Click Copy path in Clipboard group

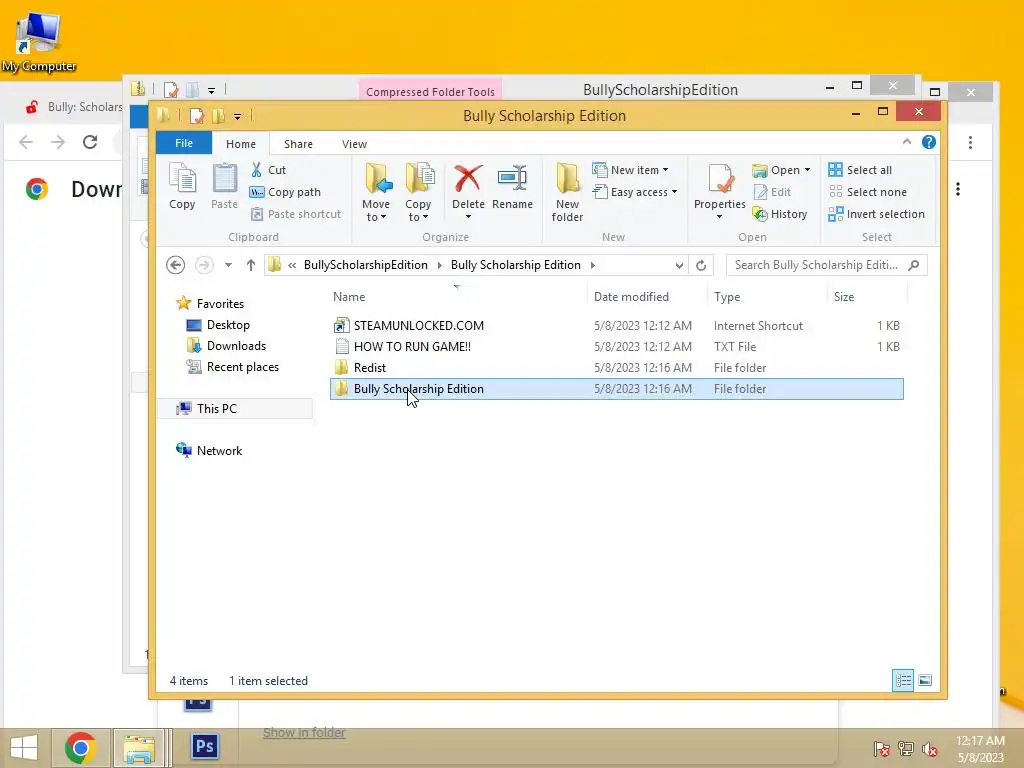point(285,192)
